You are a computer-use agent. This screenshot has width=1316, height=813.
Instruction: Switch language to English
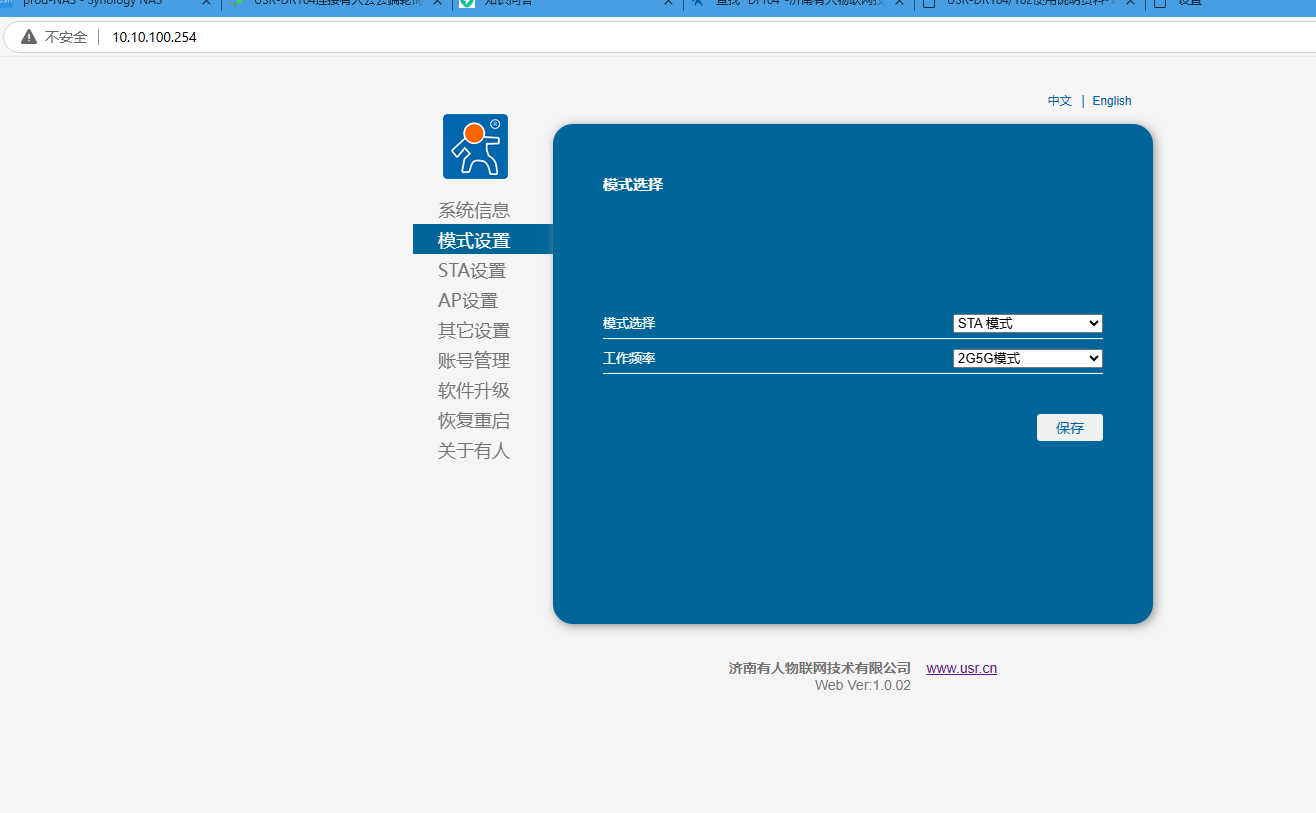[1111, 101]
